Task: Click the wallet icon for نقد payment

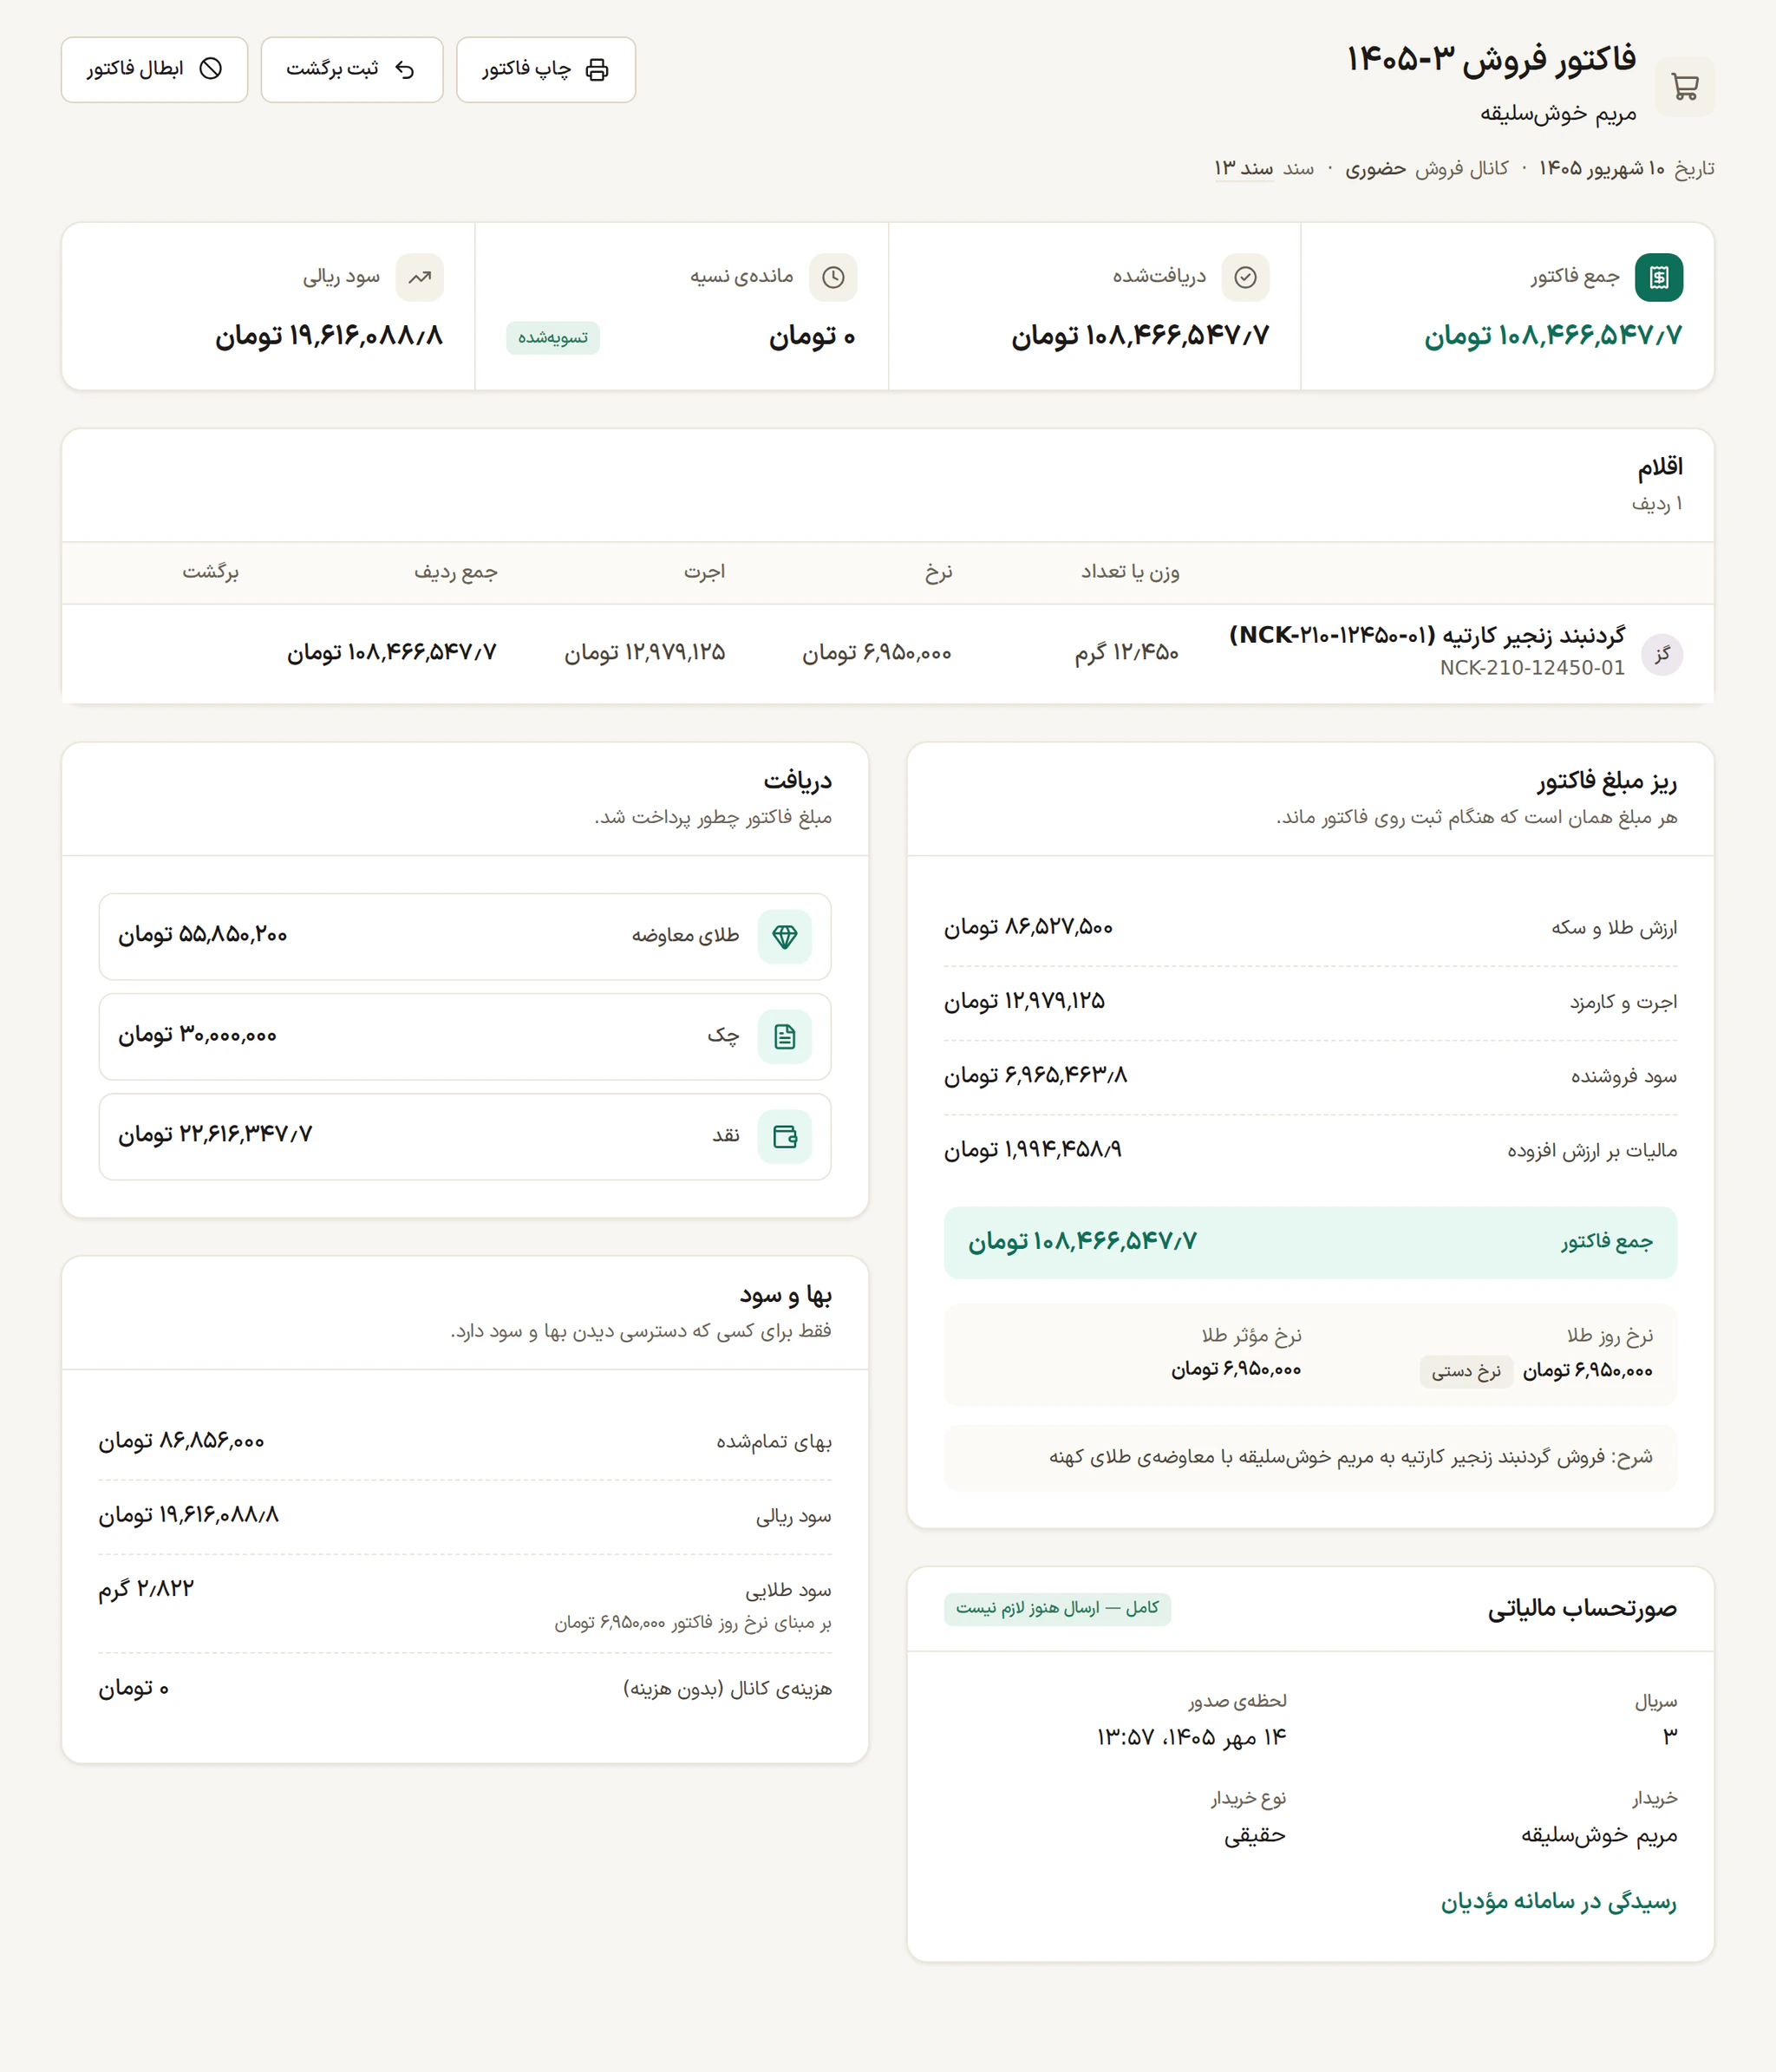Action: point(785,1137)
